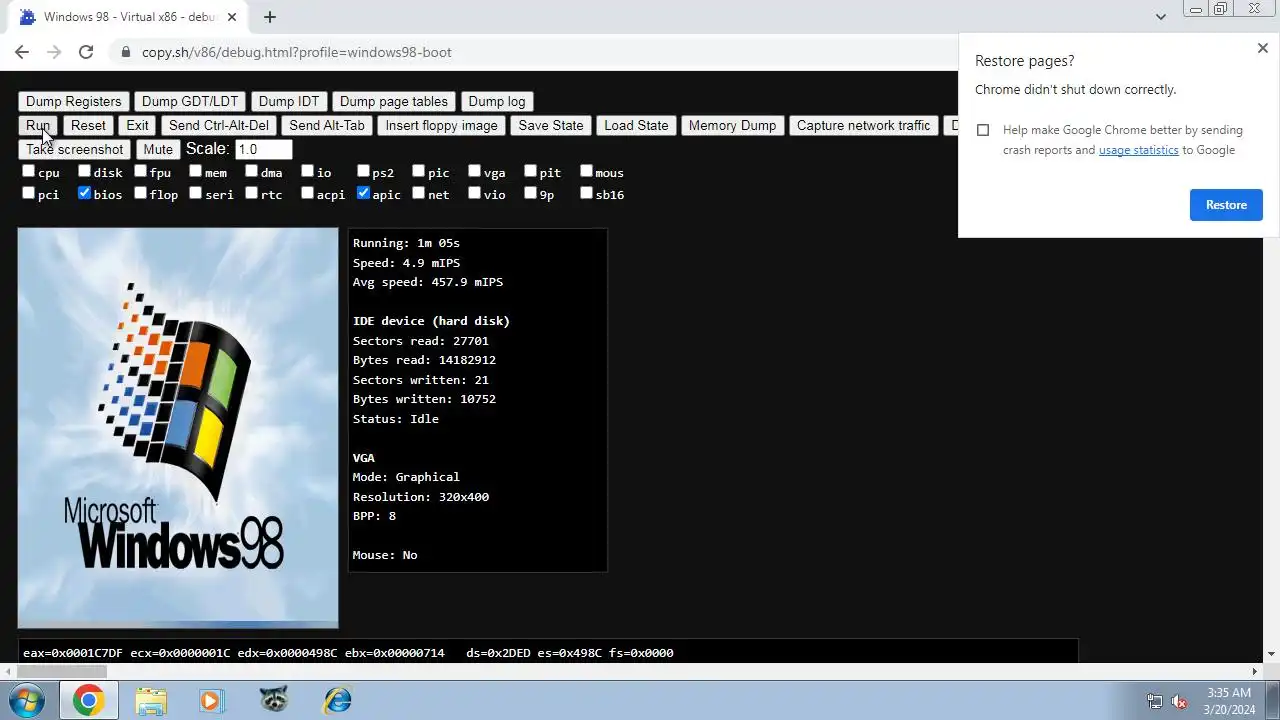Enable the 9p log checkbox
The image size is (1280, 720).
point(531,193)
